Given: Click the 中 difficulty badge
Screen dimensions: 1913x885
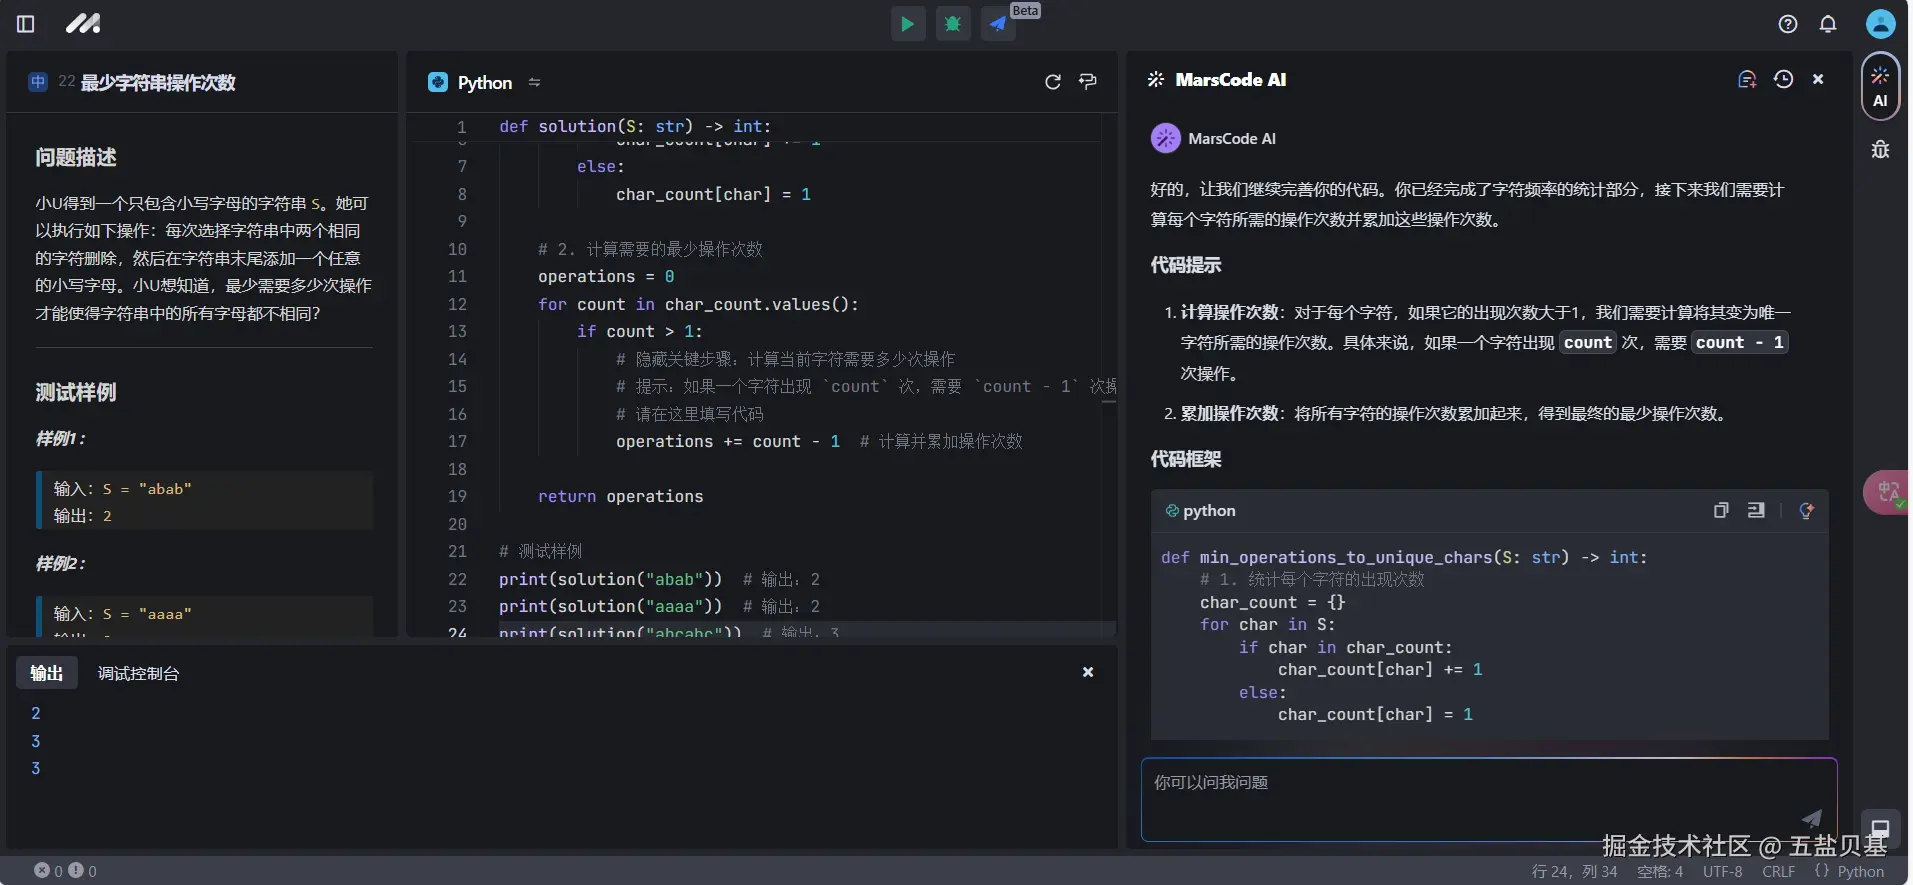Looking at the screenshot, I should [x=38, y=82].
